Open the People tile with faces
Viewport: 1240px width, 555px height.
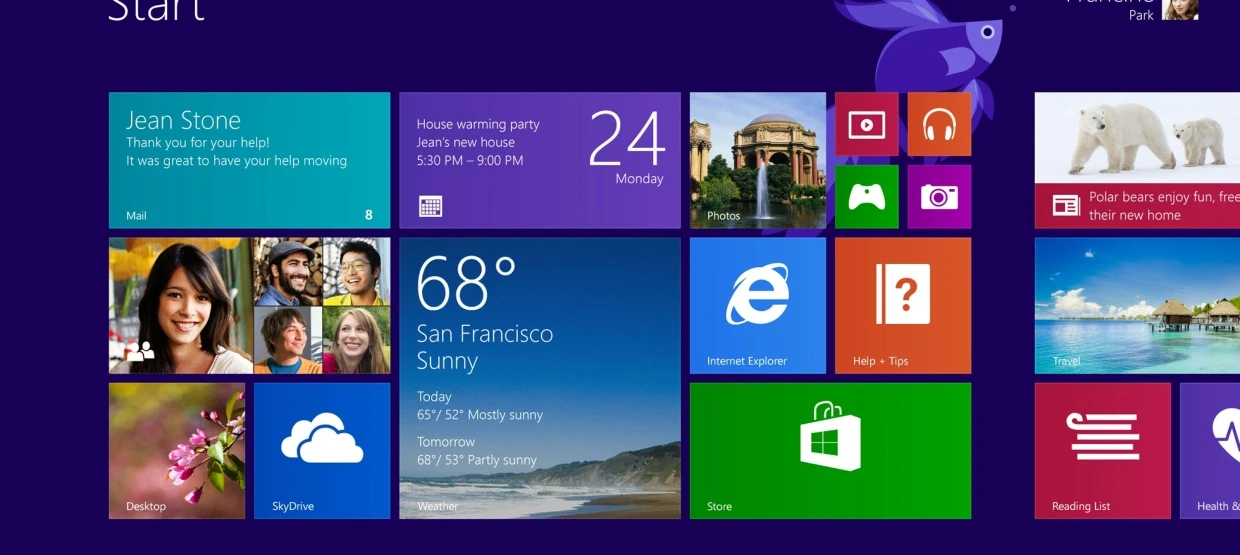point(249,305)
